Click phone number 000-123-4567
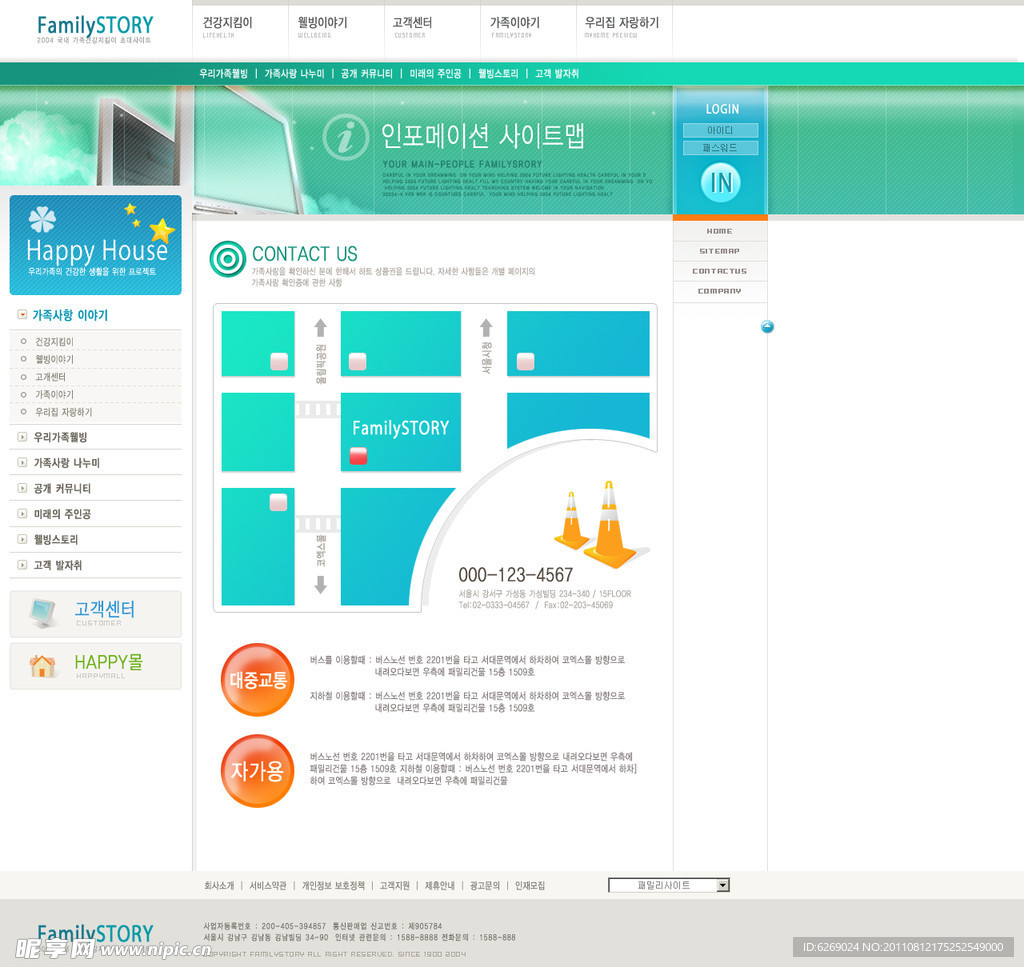The height and width of the screenshot is (967, 1024). pyautogui.click(x=515, y=575)
